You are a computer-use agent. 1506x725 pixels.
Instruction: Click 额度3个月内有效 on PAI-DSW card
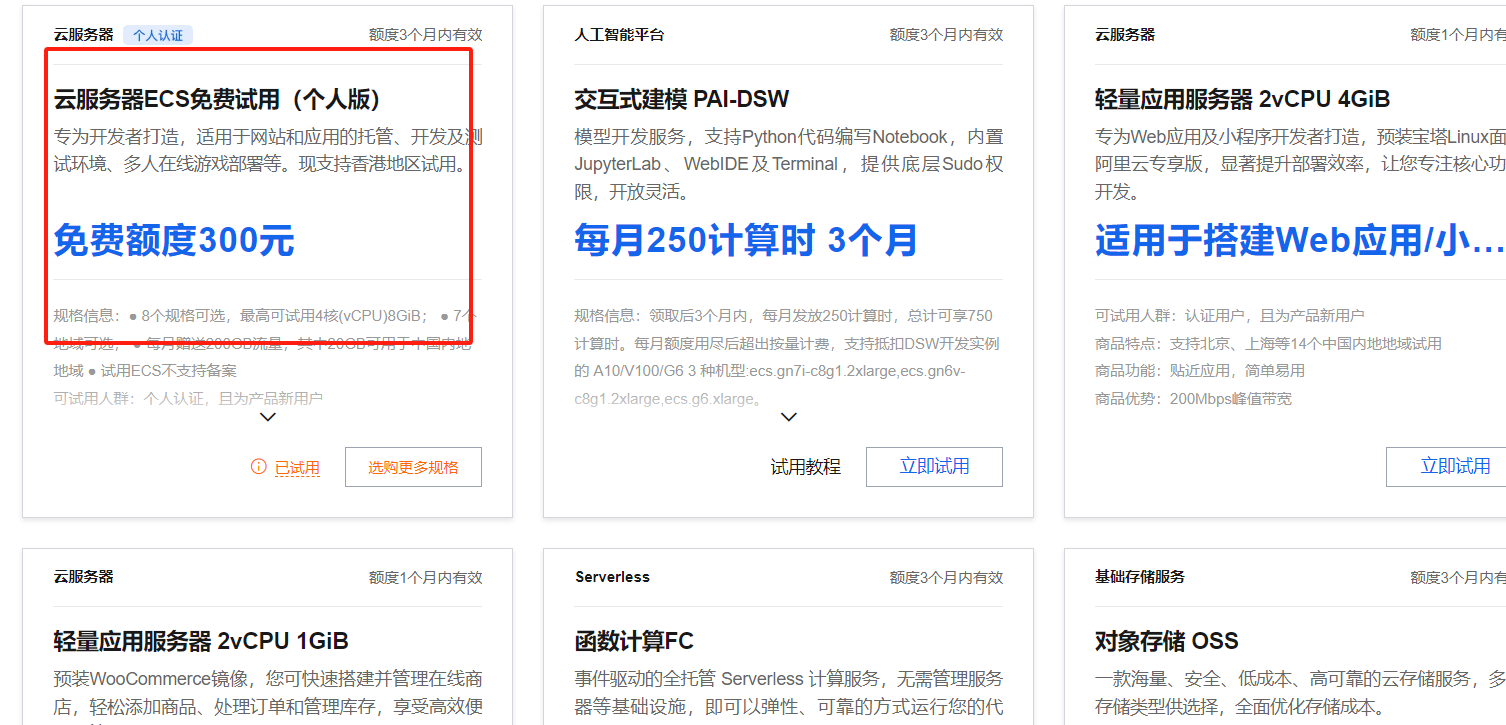(946, 35)
